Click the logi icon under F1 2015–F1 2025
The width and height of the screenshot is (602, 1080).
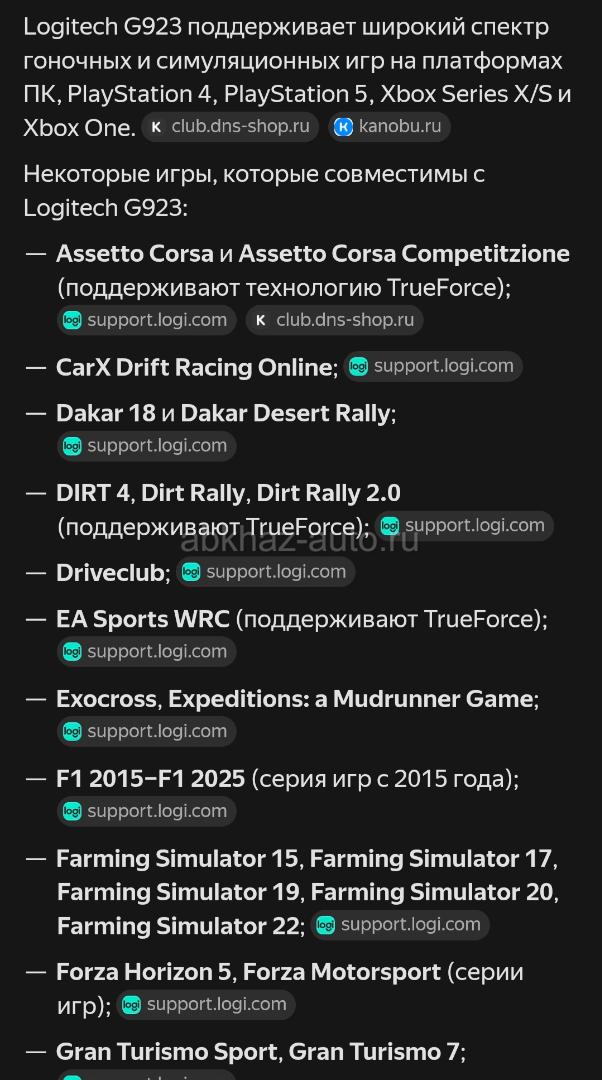[72, 812]
